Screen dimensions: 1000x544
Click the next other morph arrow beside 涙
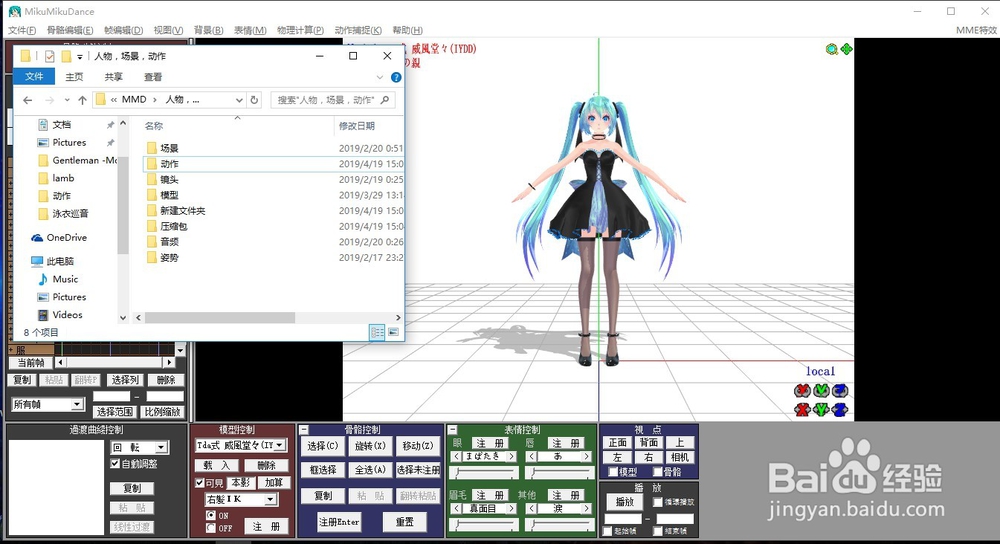[x=586, y=509]
